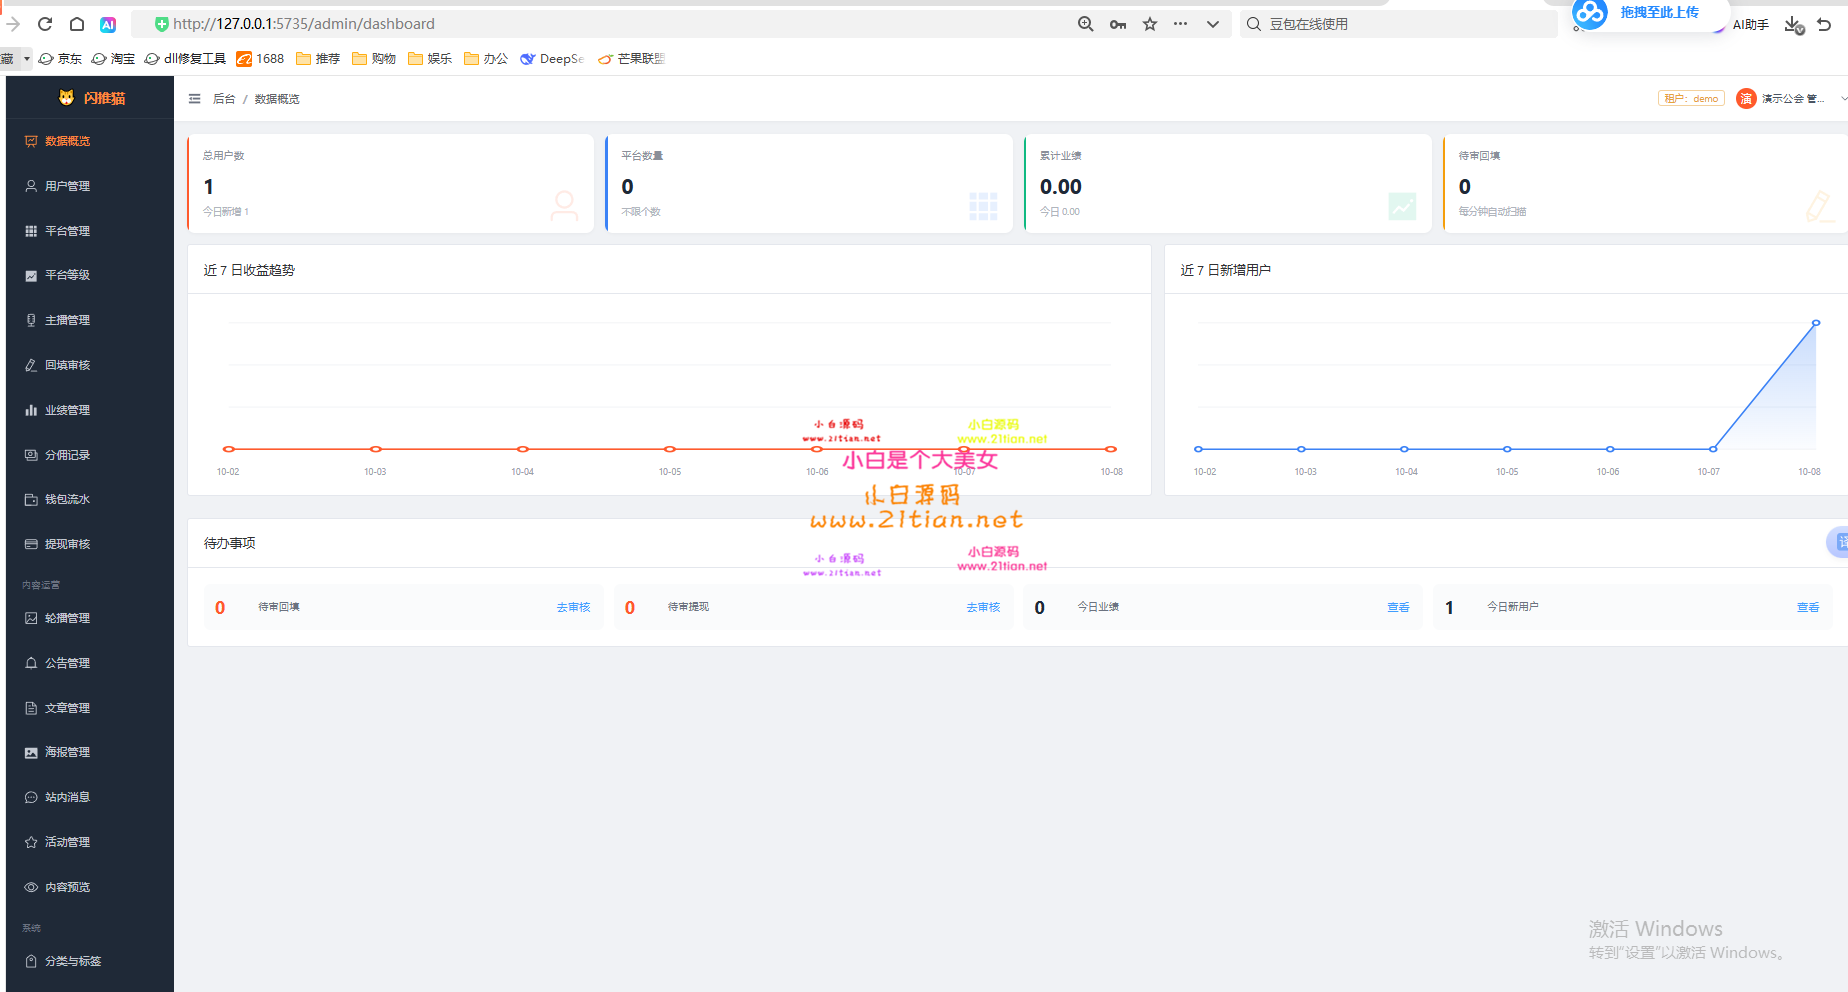Click the 待审回填 stat card at the top
This screenshot has width=1848, height=992.
pos(1646,184)
